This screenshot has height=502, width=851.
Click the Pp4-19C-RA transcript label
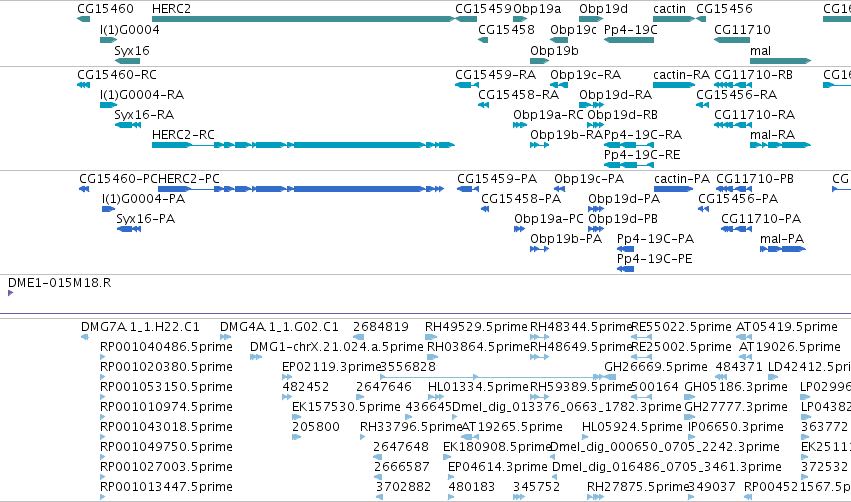642,134
